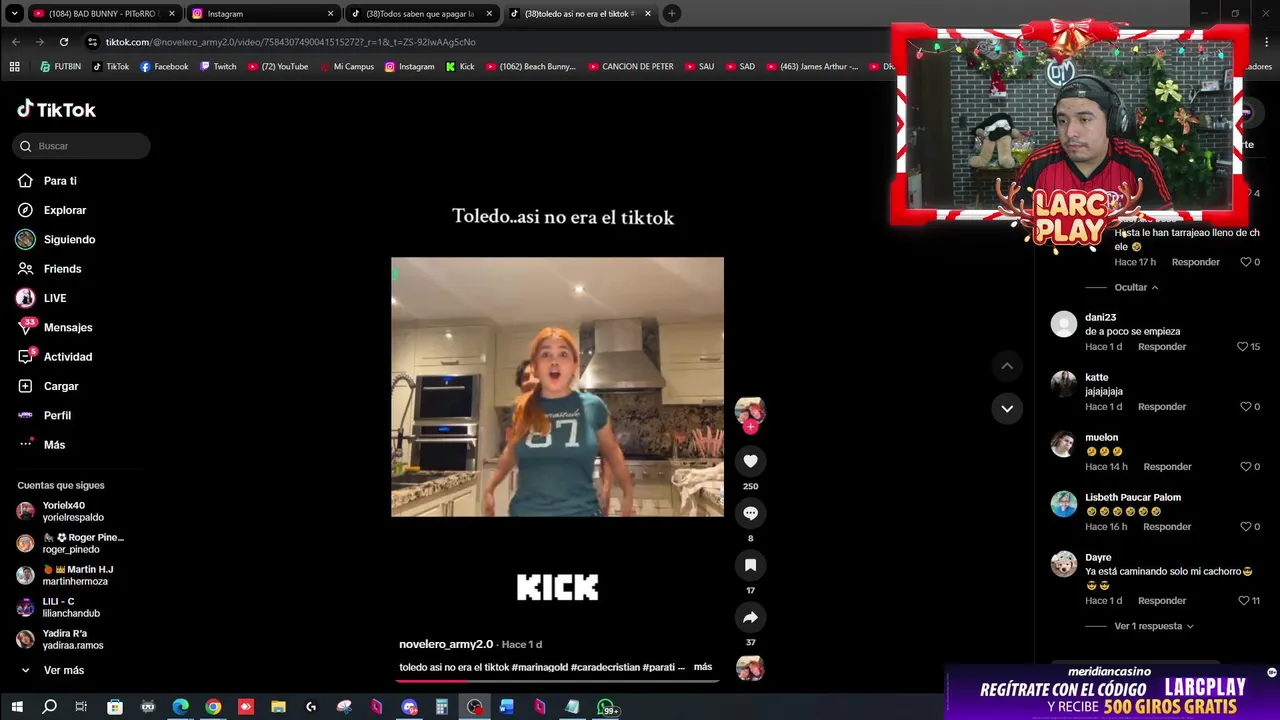This screenshot has height=720, width=1280.
Task: Seek on the video progress bar
Action: pos(557,681)
